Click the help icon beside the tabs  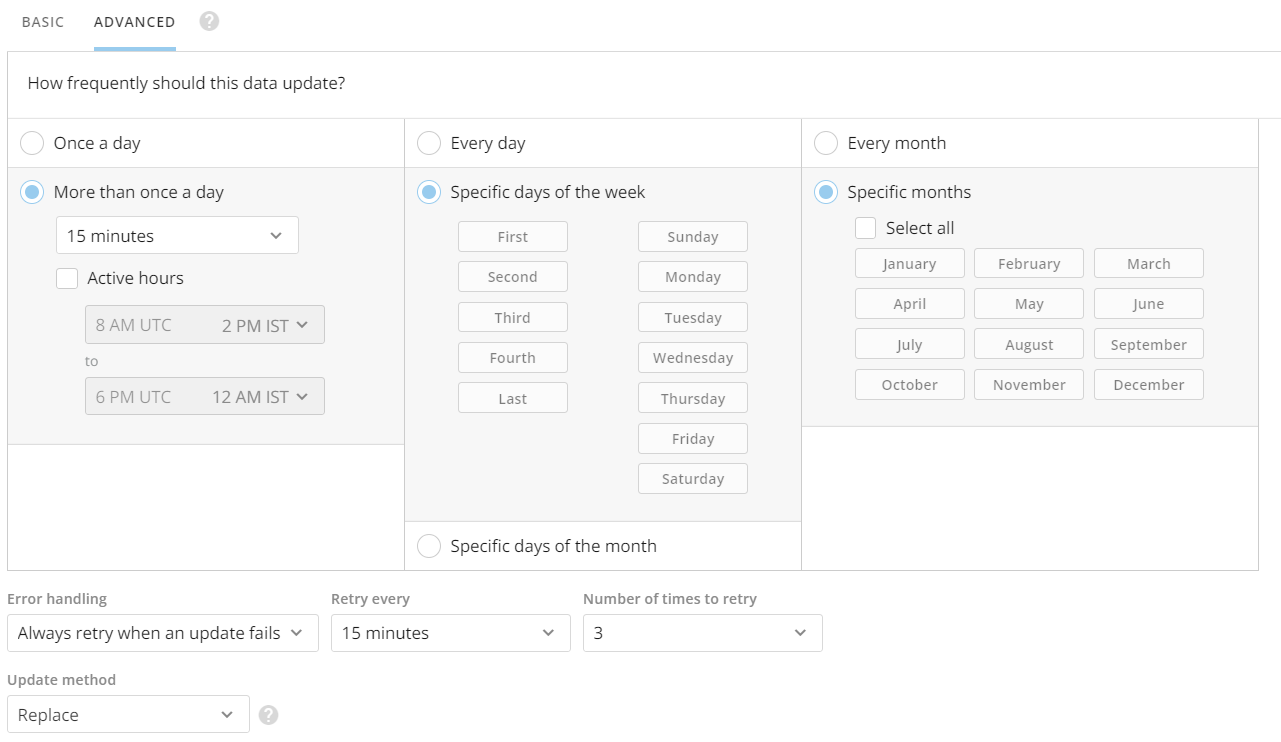208,20
